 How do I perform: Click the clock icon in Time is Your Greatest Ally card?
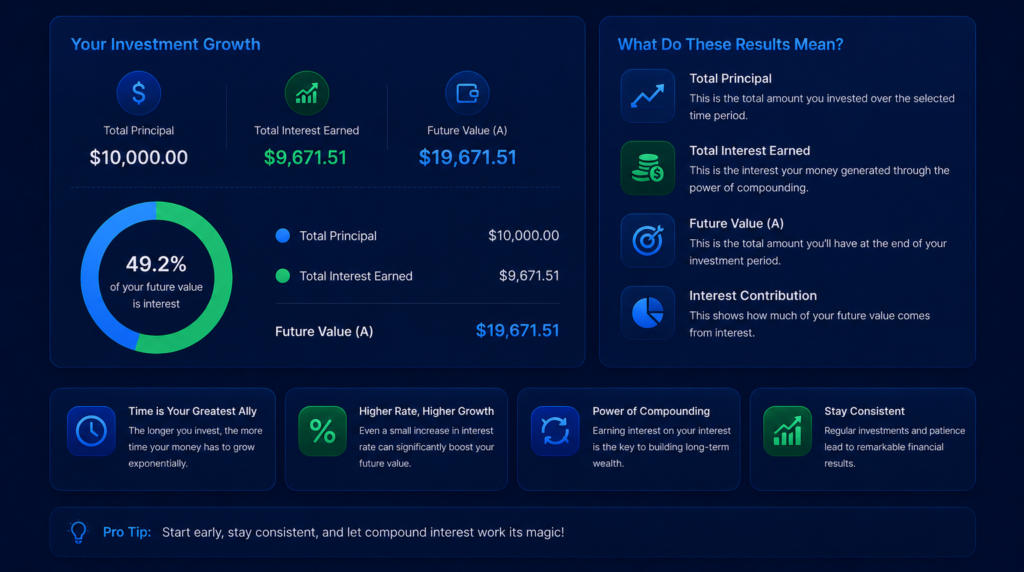pyautogui.click(x=91, y=431)
